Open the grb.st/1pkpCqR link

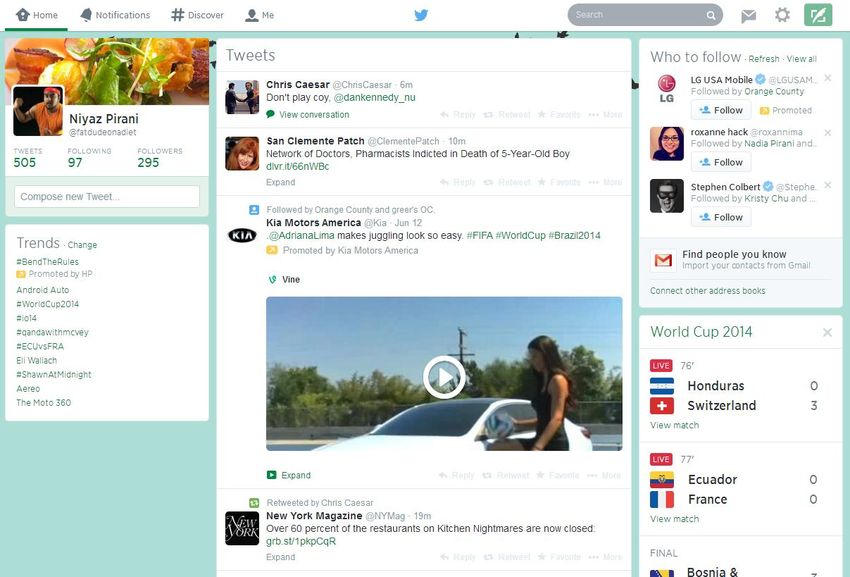(x=301, y=541)
